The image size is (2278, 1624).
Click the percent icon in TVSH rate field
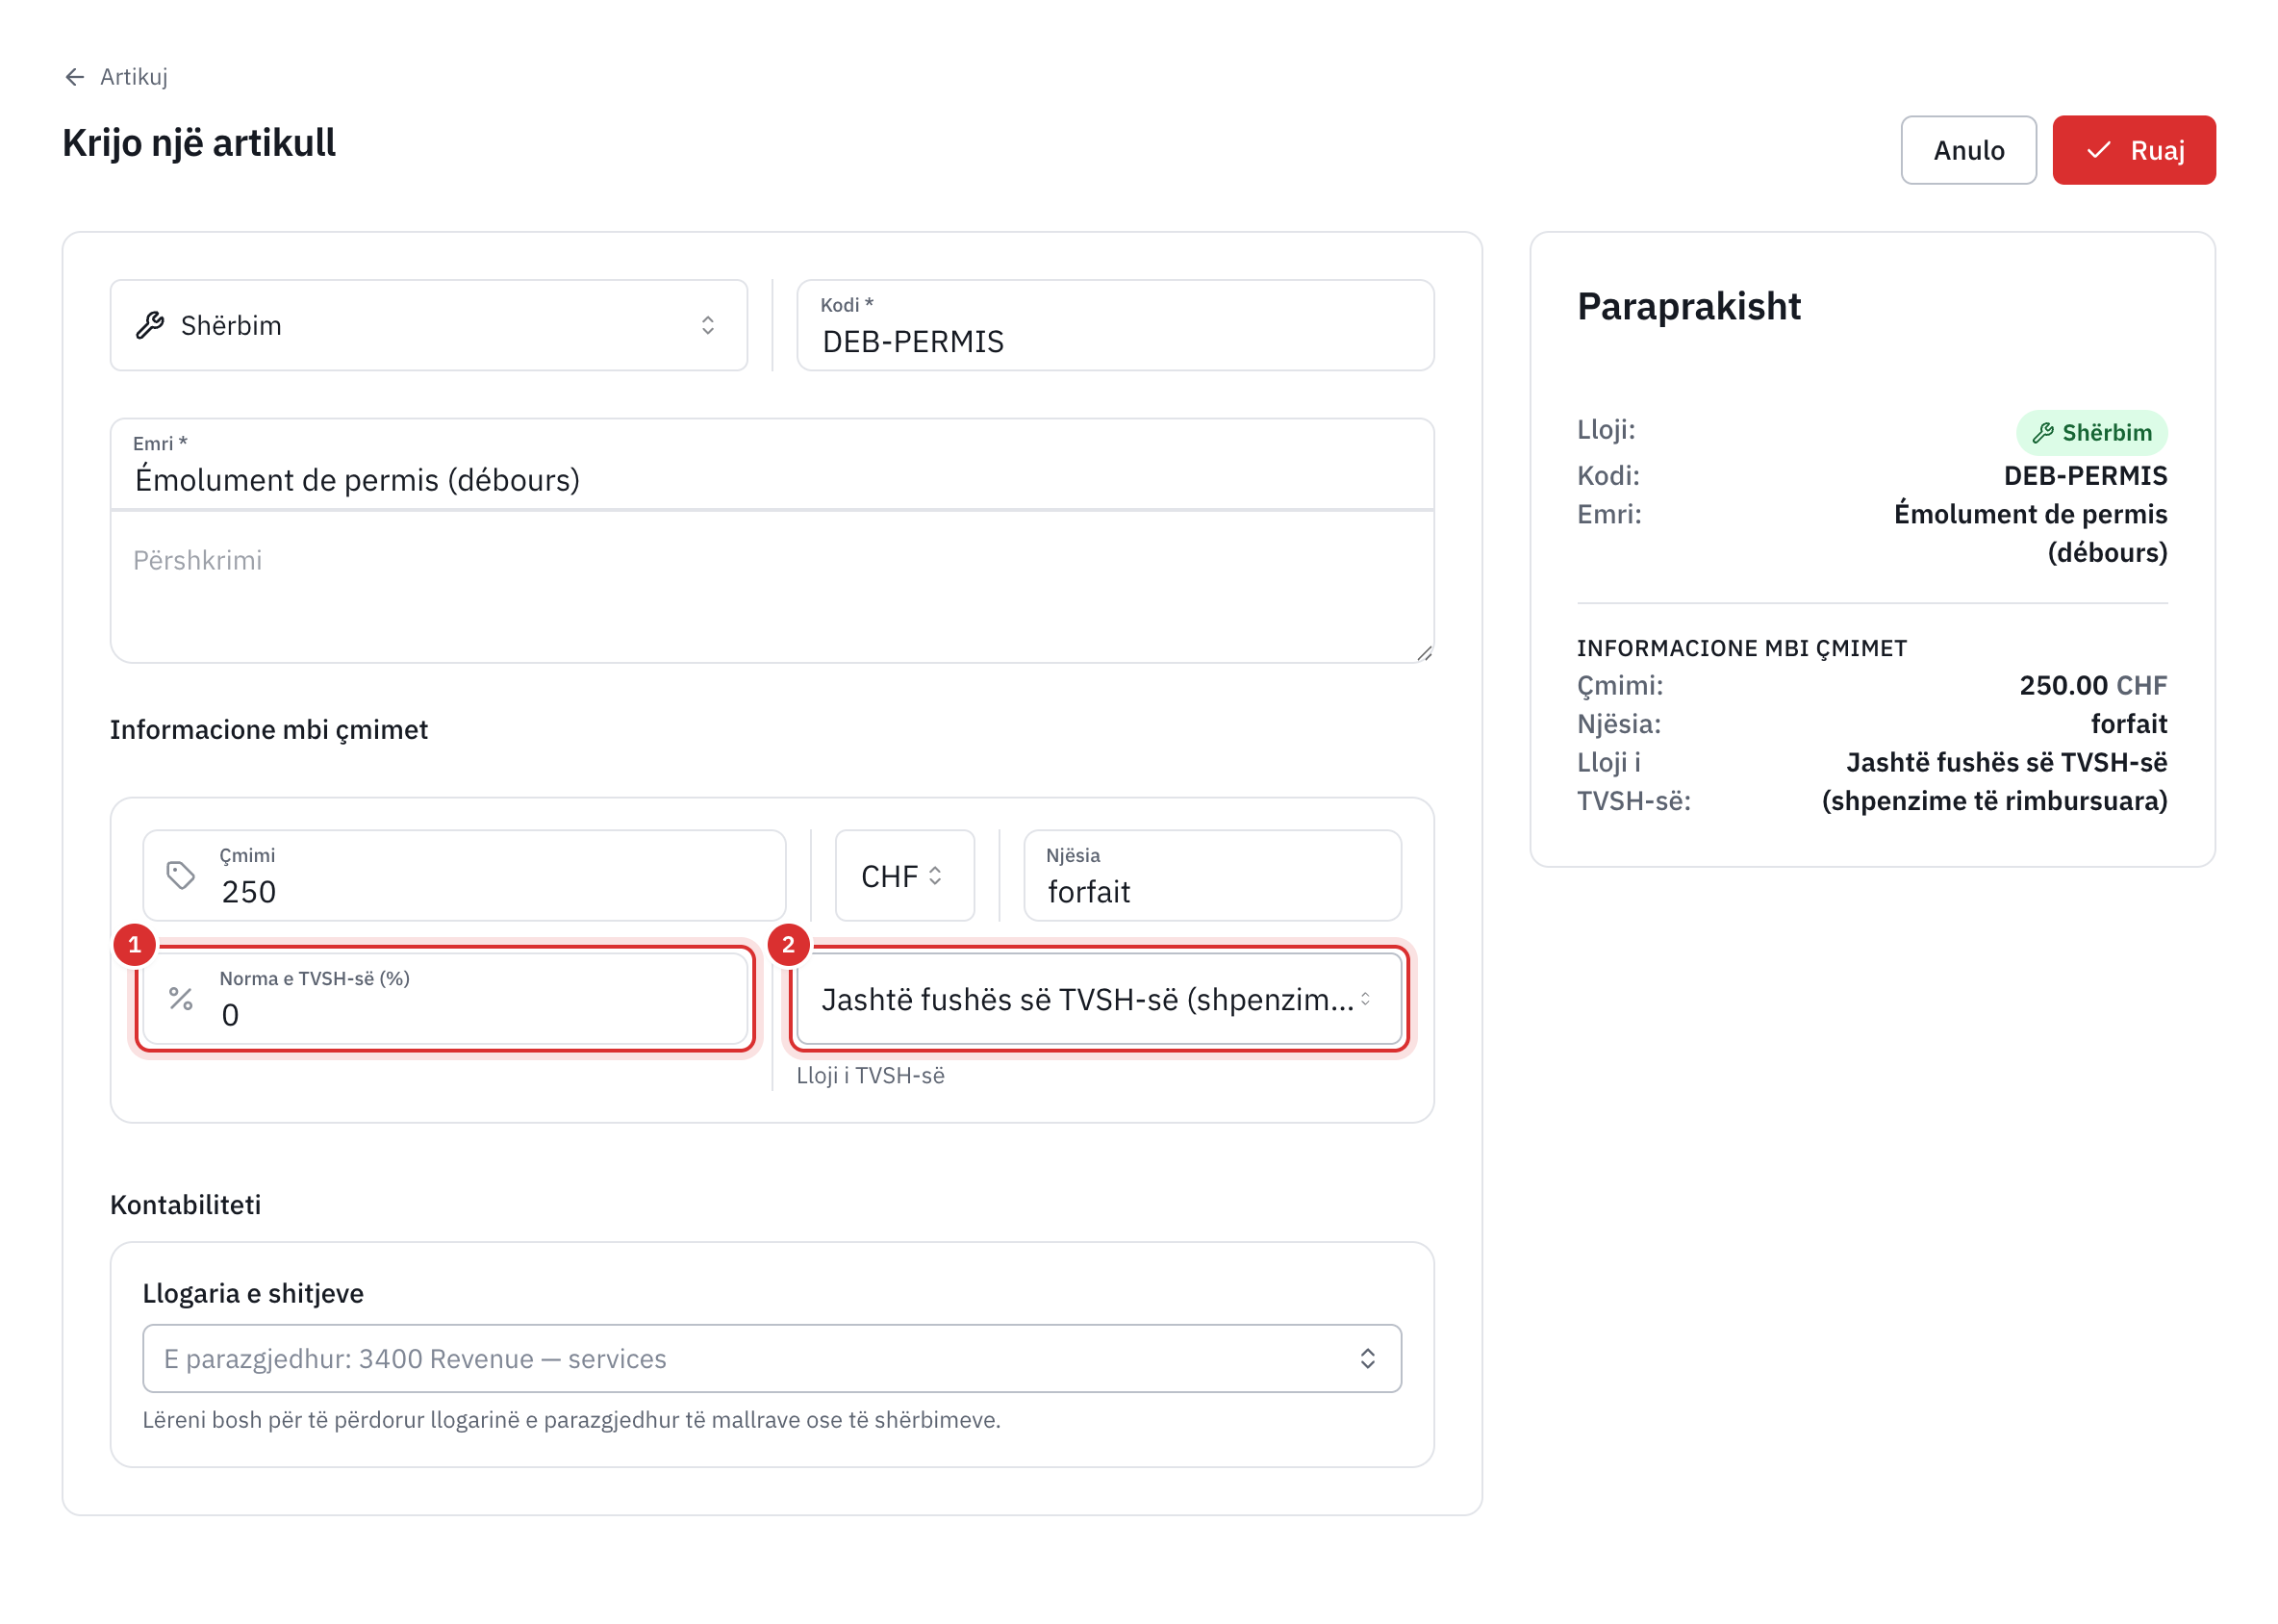coord(181,999)
